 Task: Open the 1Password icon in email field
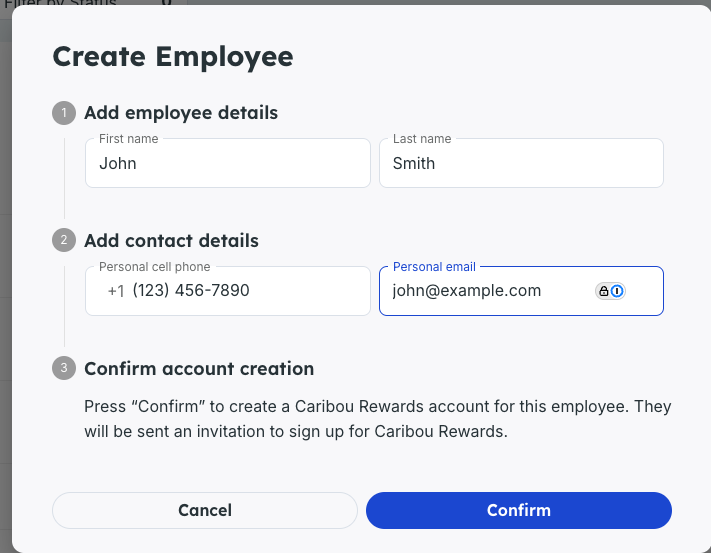pyautogui.click(x=617, y=291)
